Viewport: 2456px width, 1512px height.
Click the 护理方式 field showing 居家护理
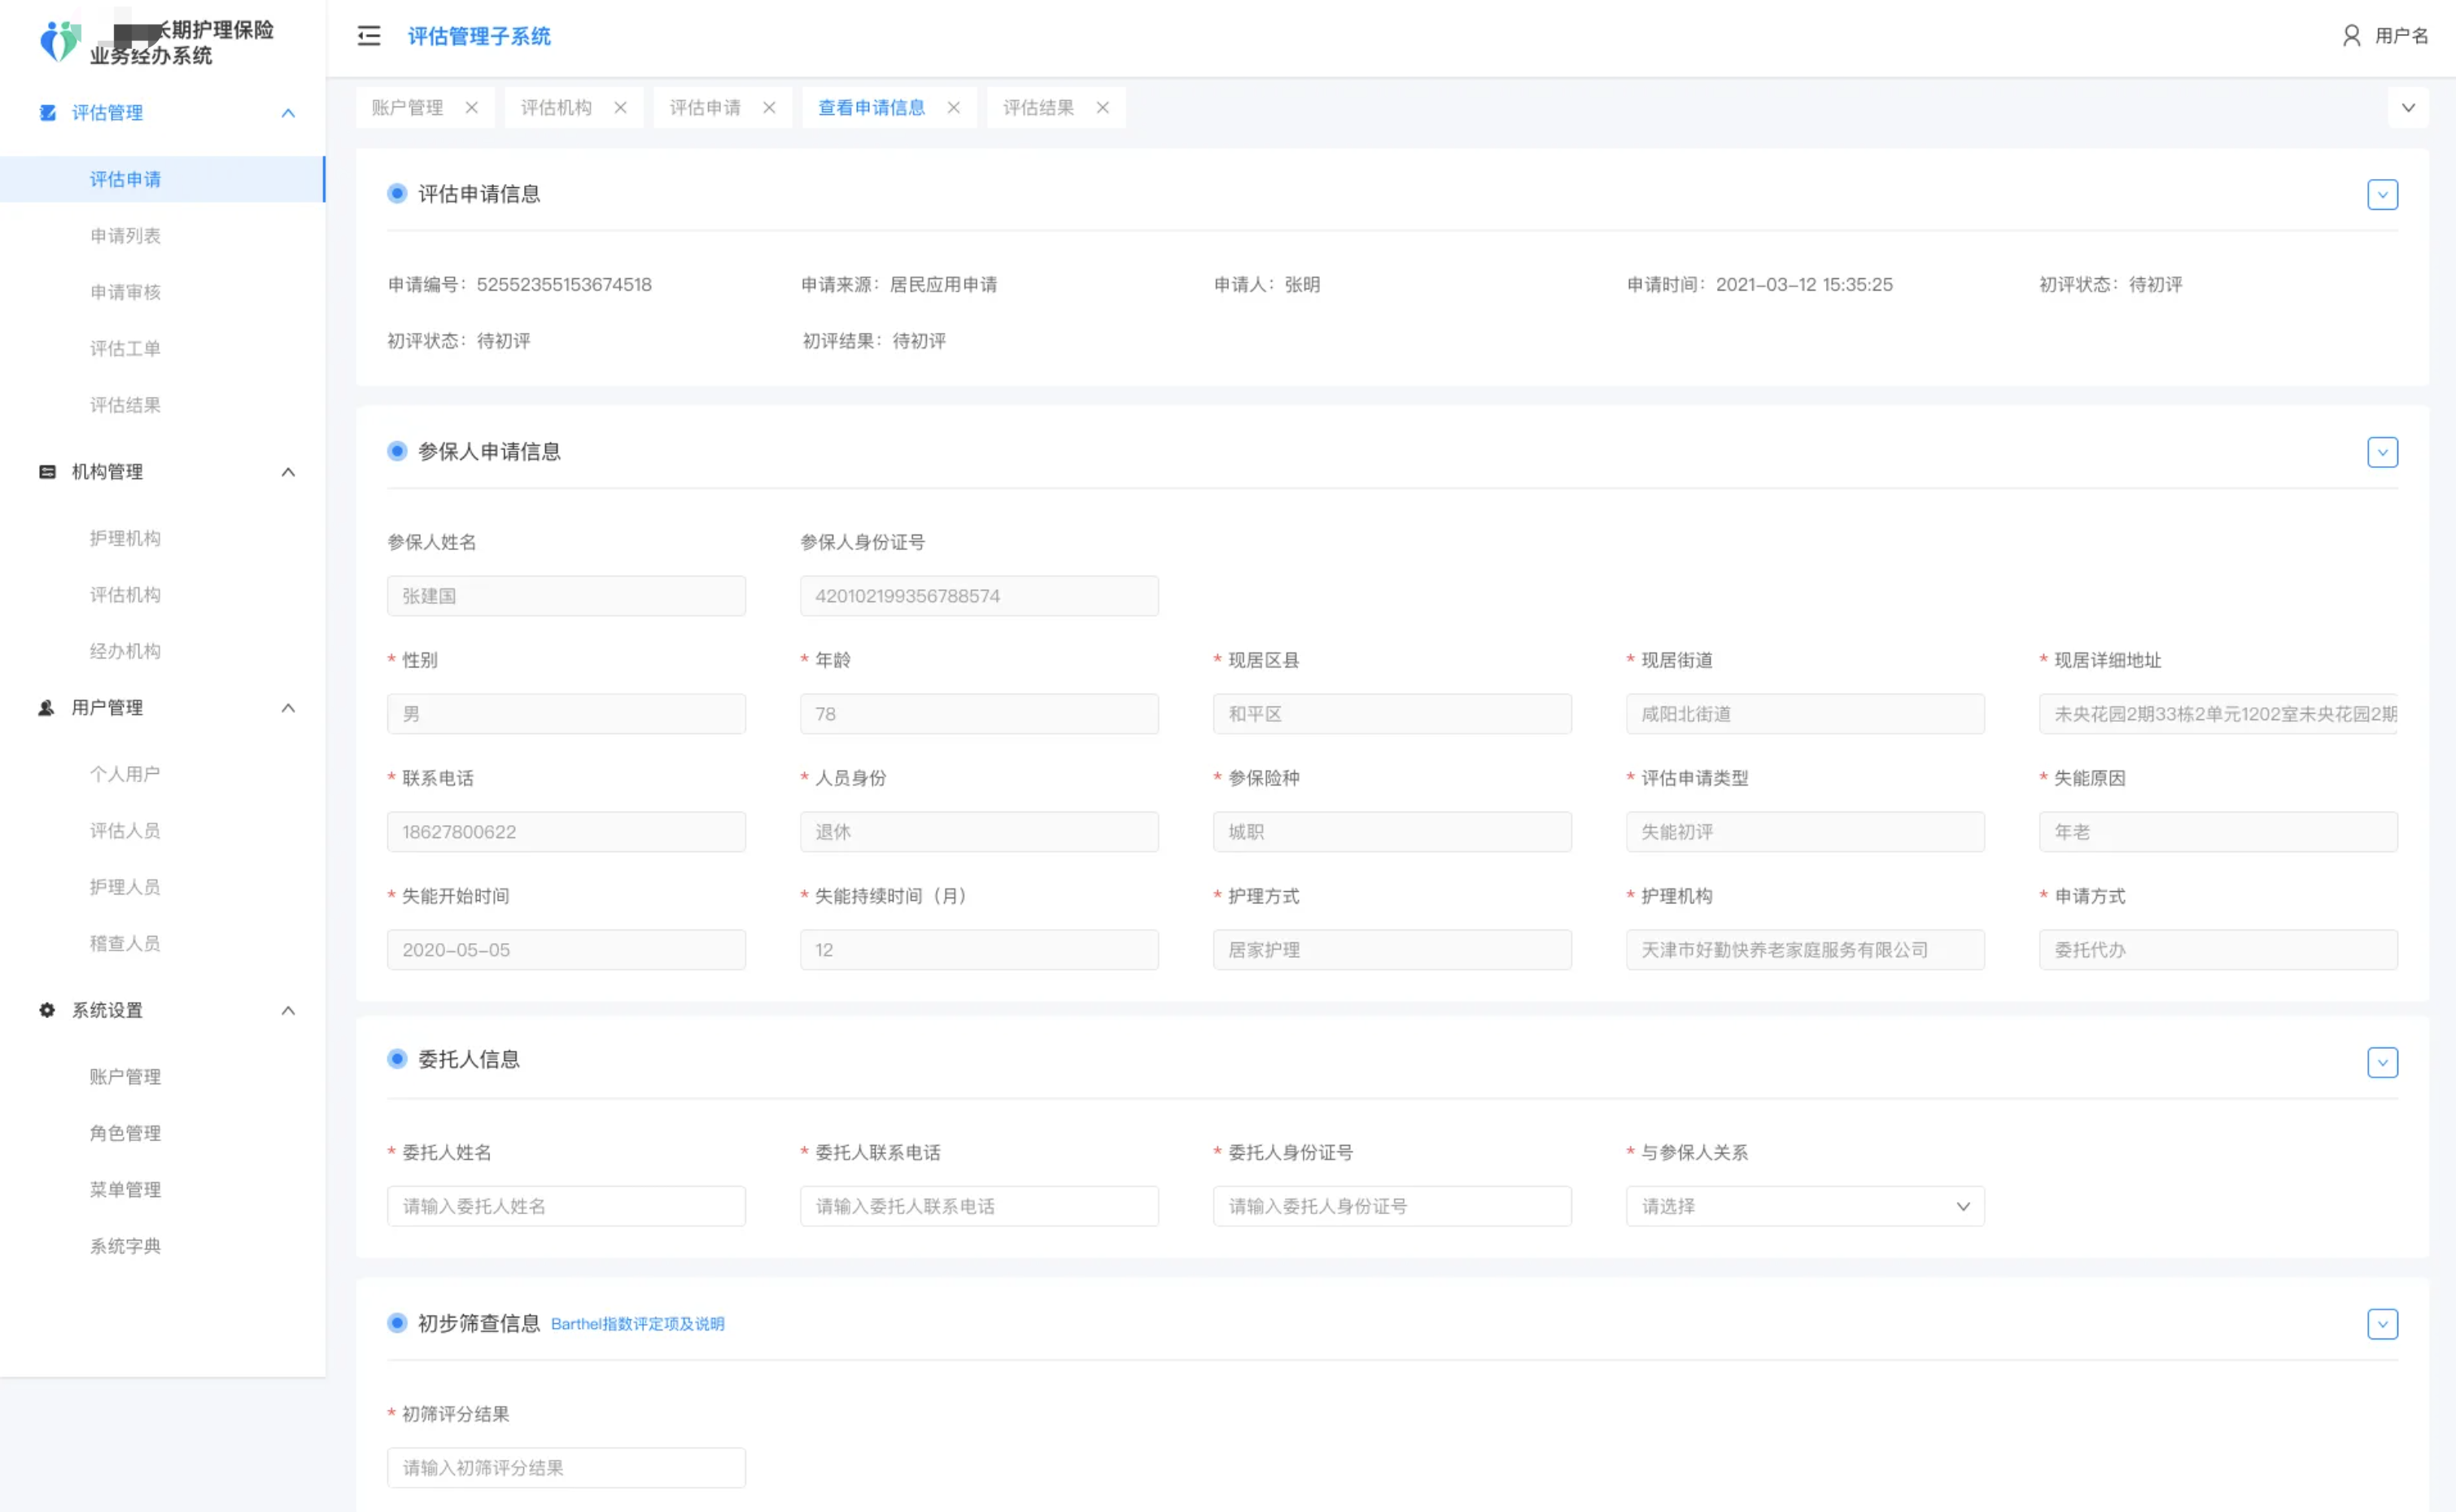point(1392,950)
